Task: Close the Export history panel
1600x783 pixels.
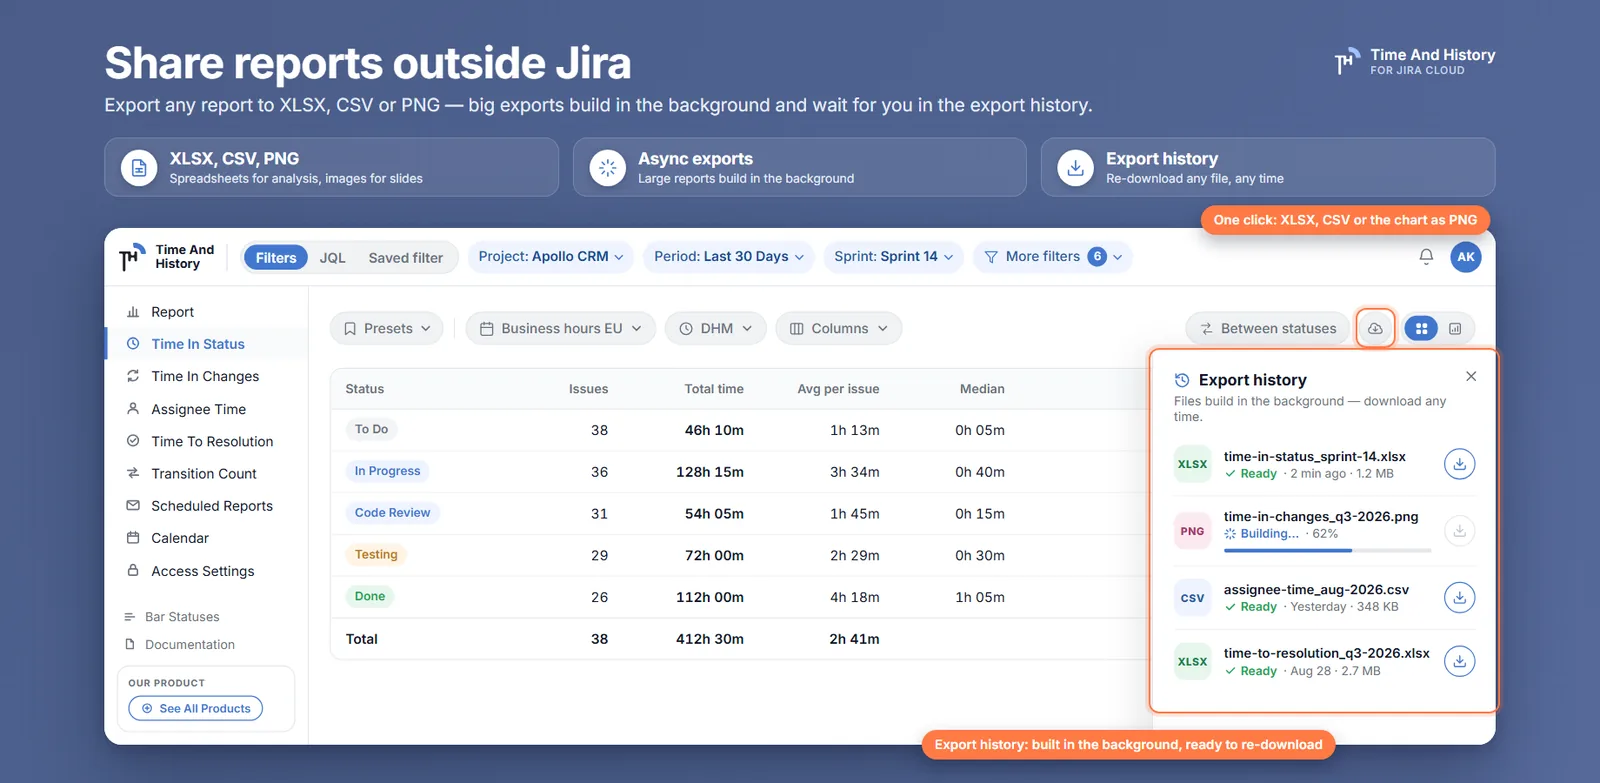Action: (1471, 376)
